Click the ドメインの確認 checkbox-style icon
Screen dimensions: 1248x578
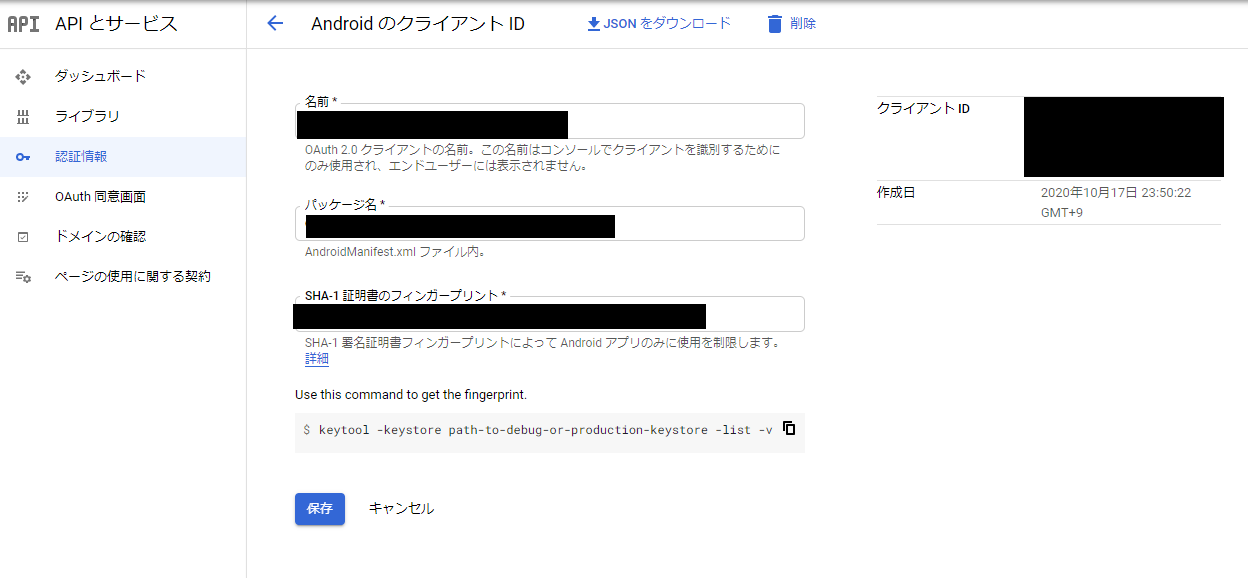(x=23, y=237)
